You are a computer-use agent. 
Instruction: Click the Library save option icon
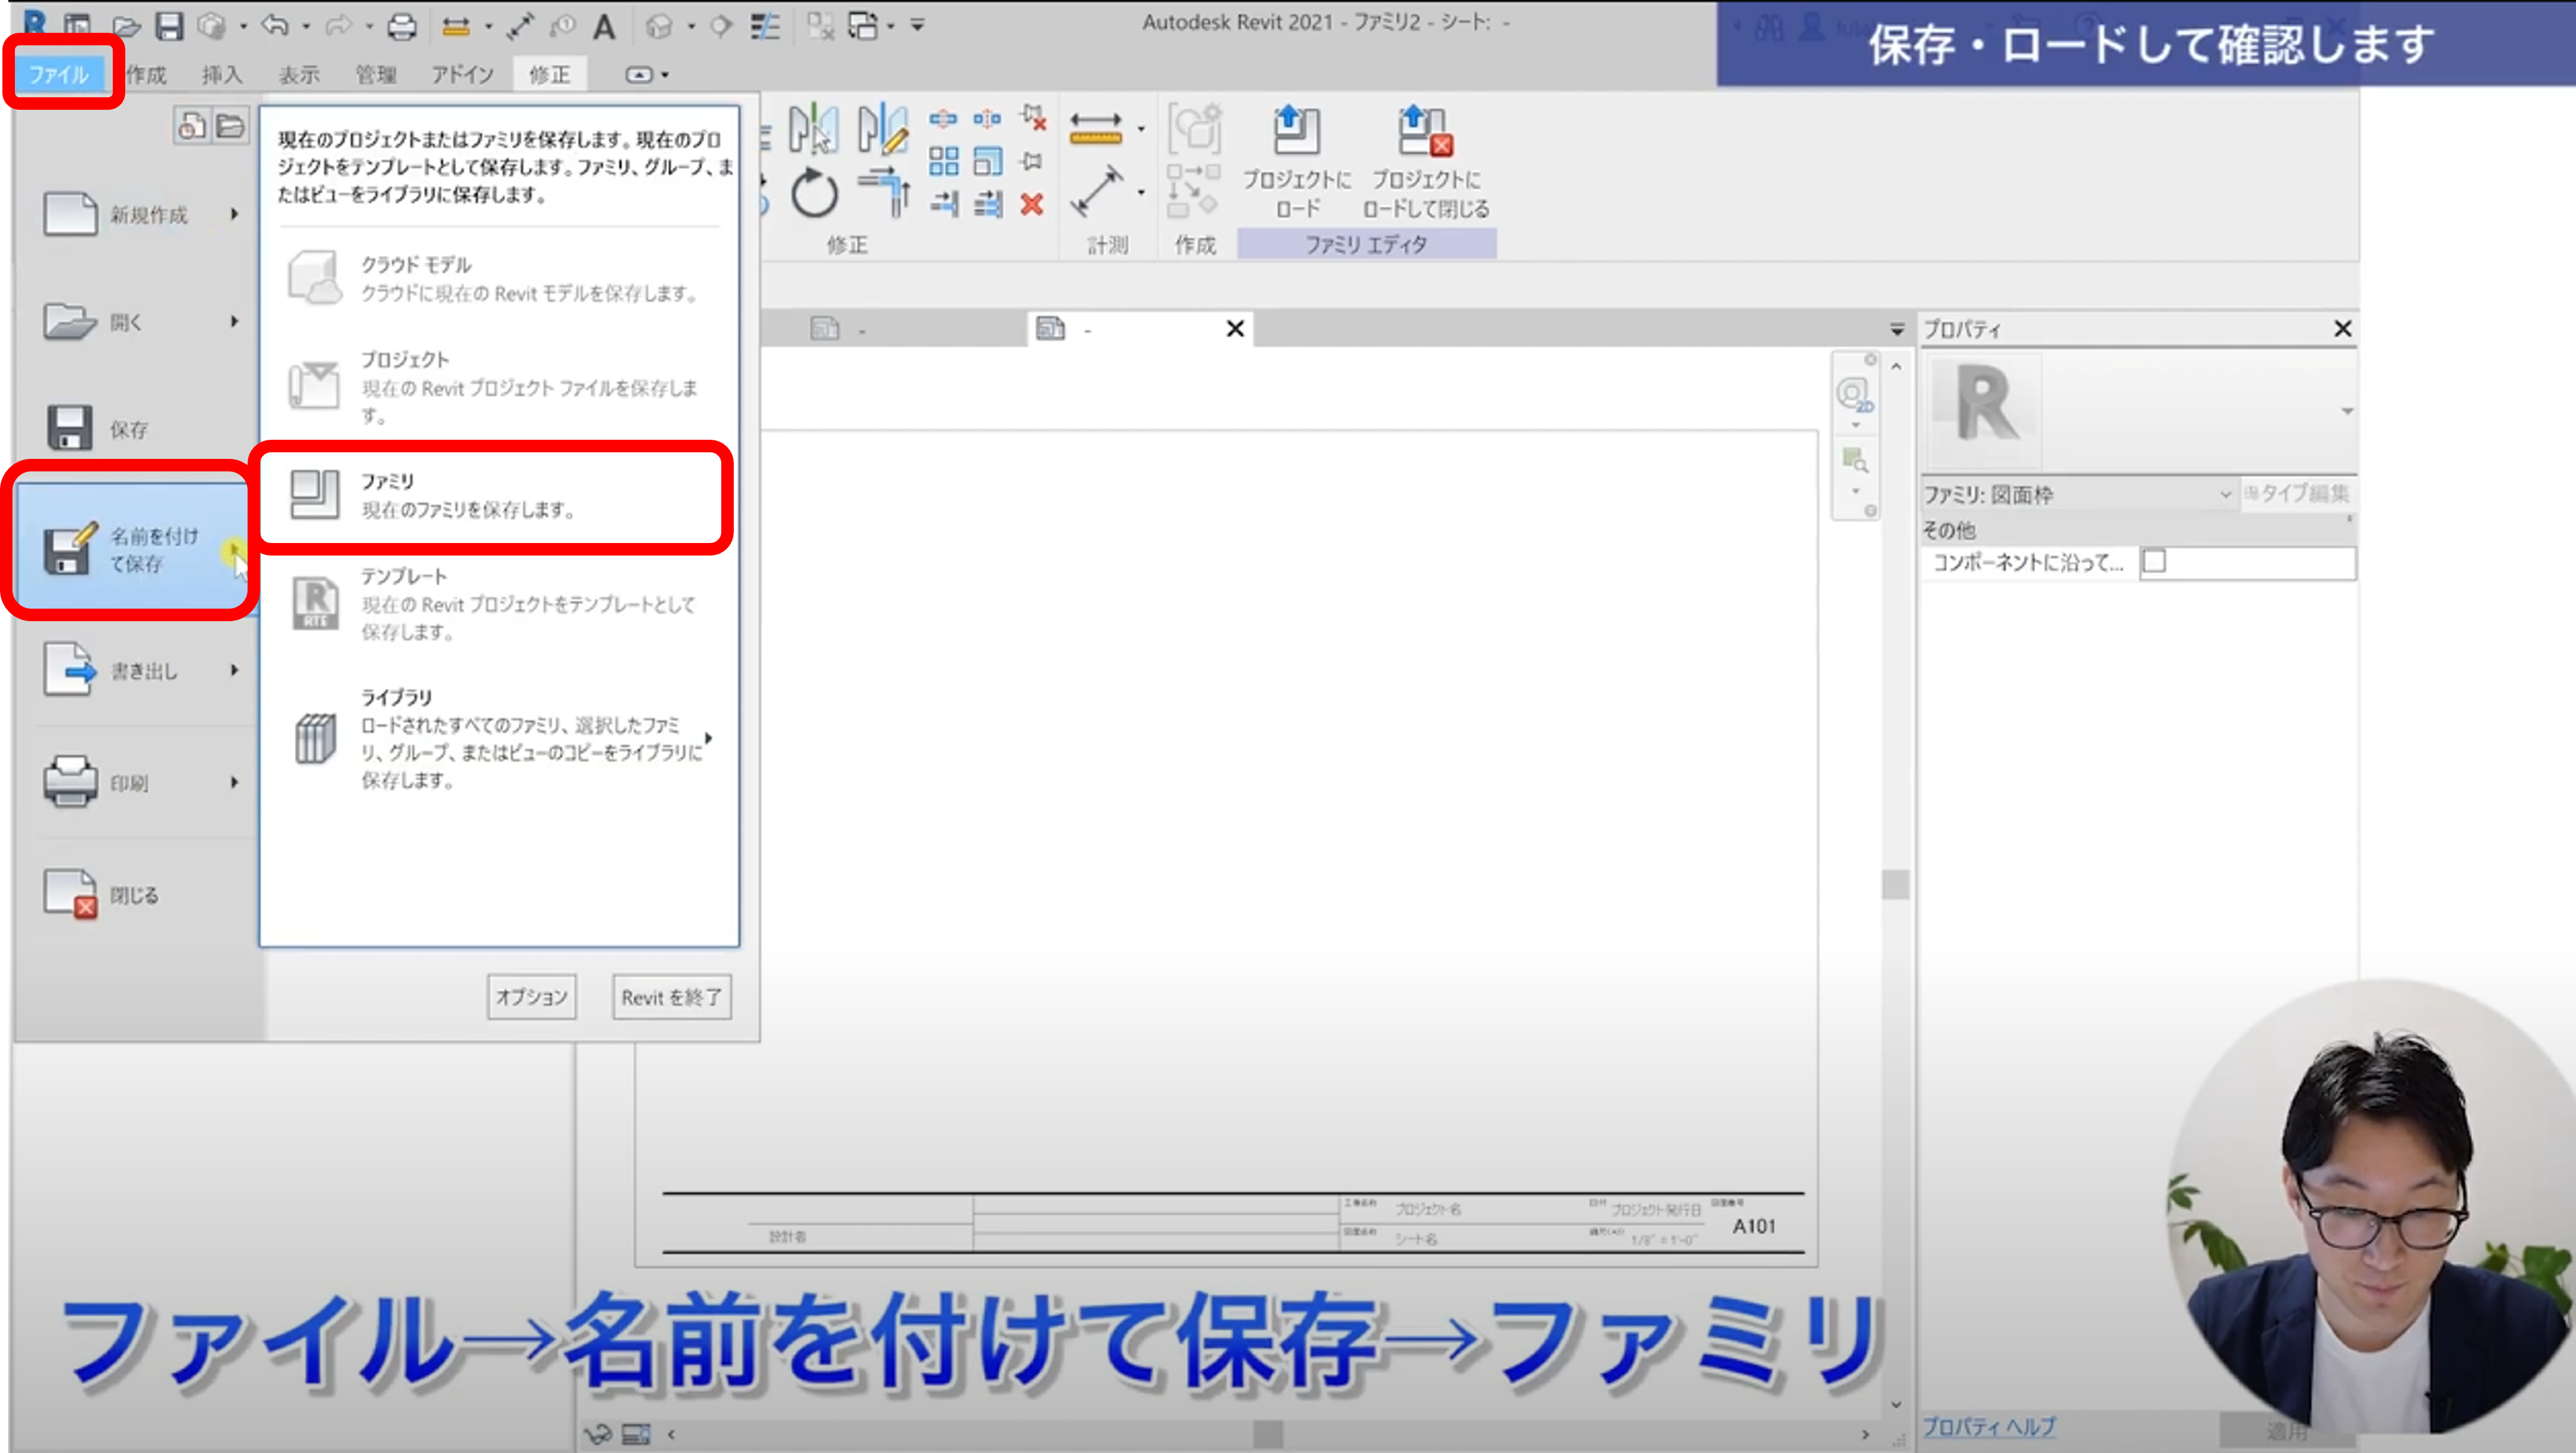click(x=315, y=739)
